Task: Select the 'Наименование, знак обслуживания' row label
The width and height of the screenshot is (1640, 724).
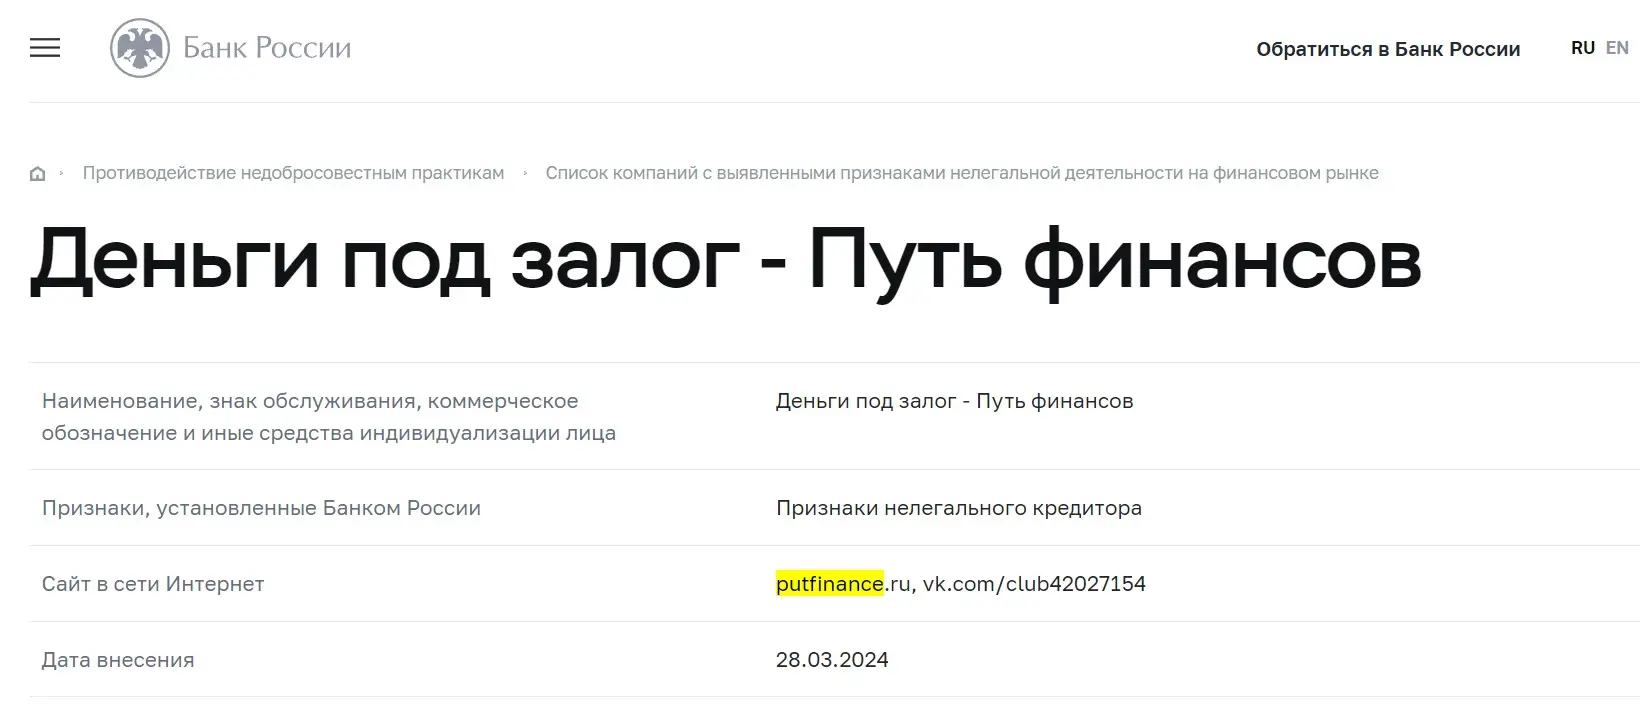Action: (x=329, y=417)
